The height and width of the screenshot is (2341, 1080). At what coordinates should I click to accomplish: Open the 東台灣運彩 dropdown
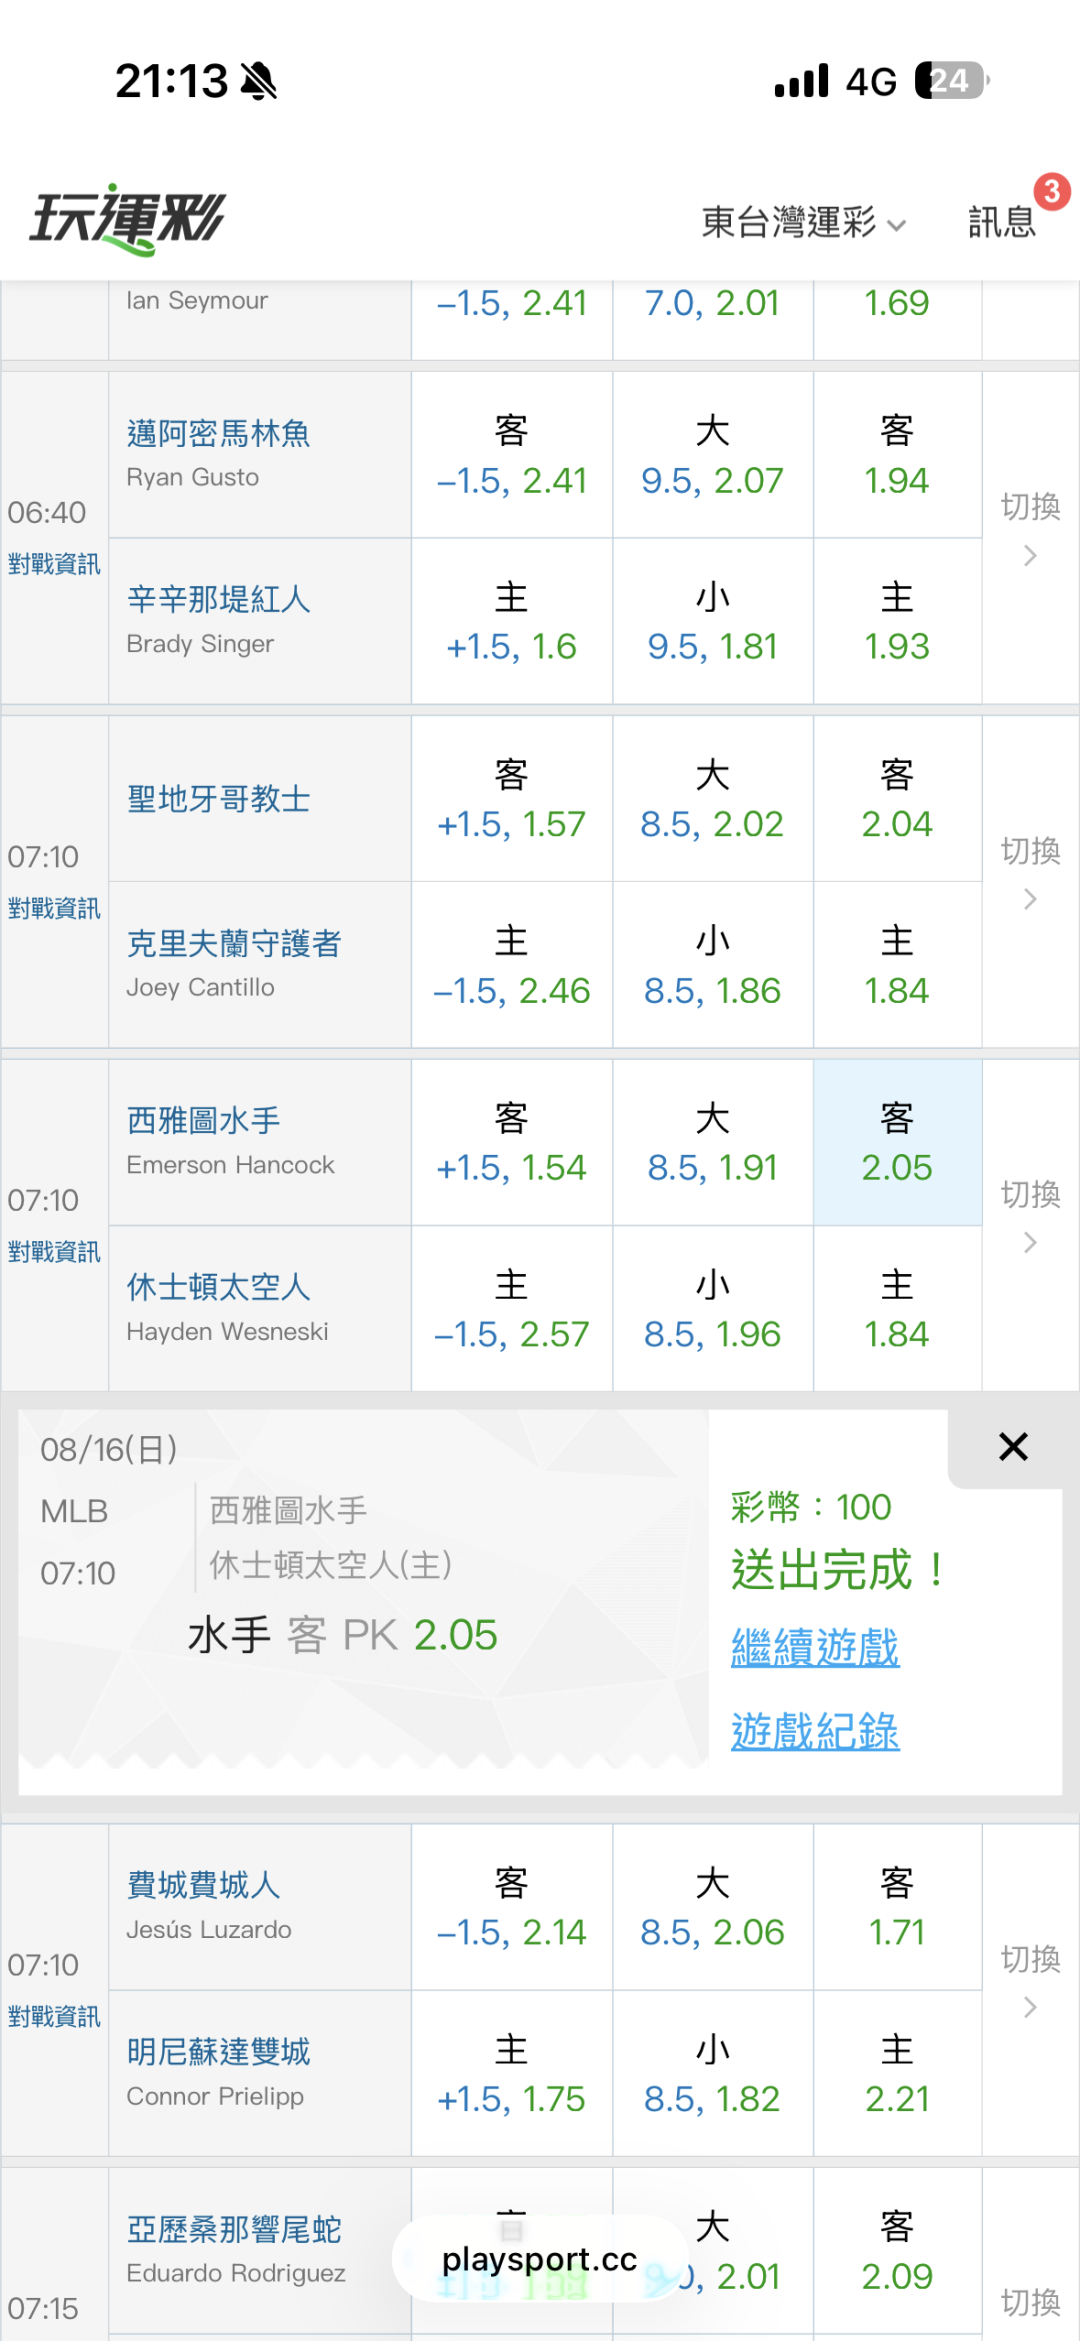[804, 222]
